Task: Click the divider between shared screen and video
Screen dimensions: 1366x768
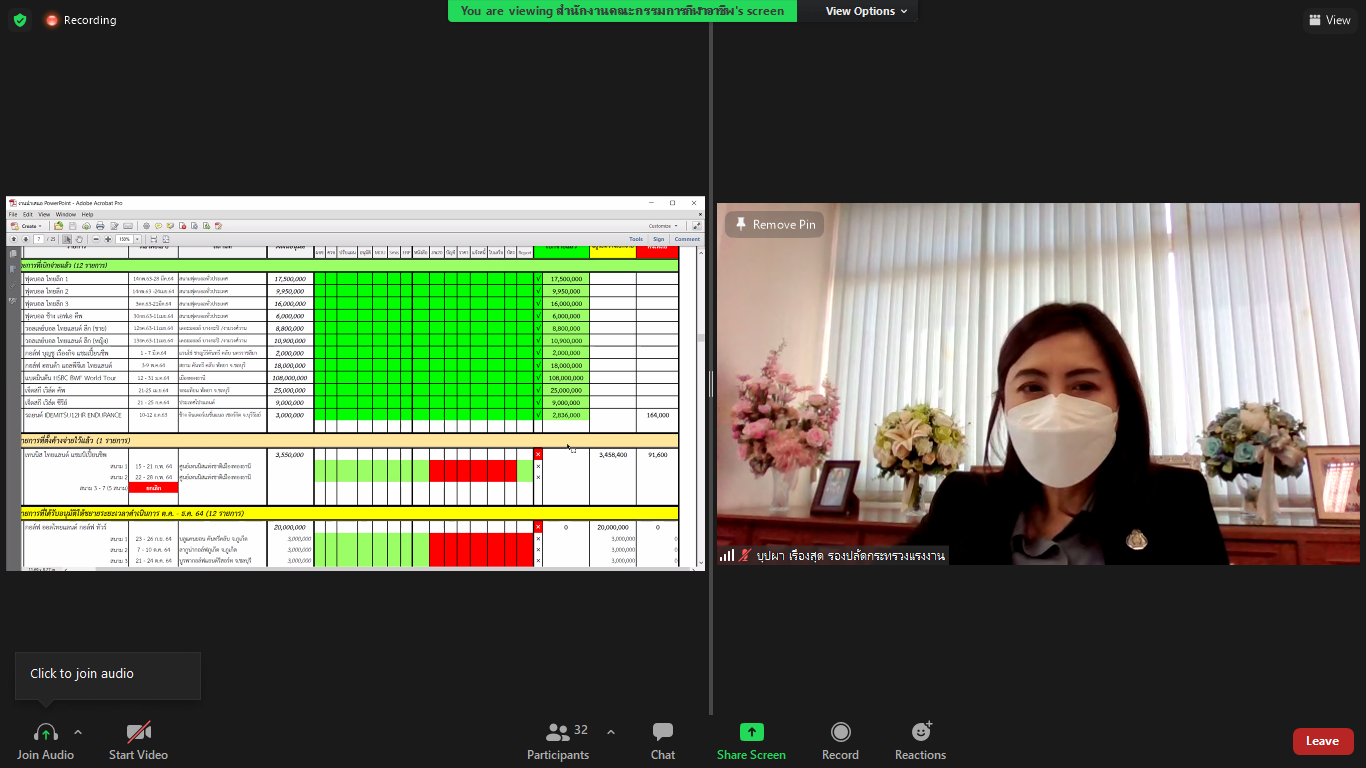Action: click(x=711, y=384)
